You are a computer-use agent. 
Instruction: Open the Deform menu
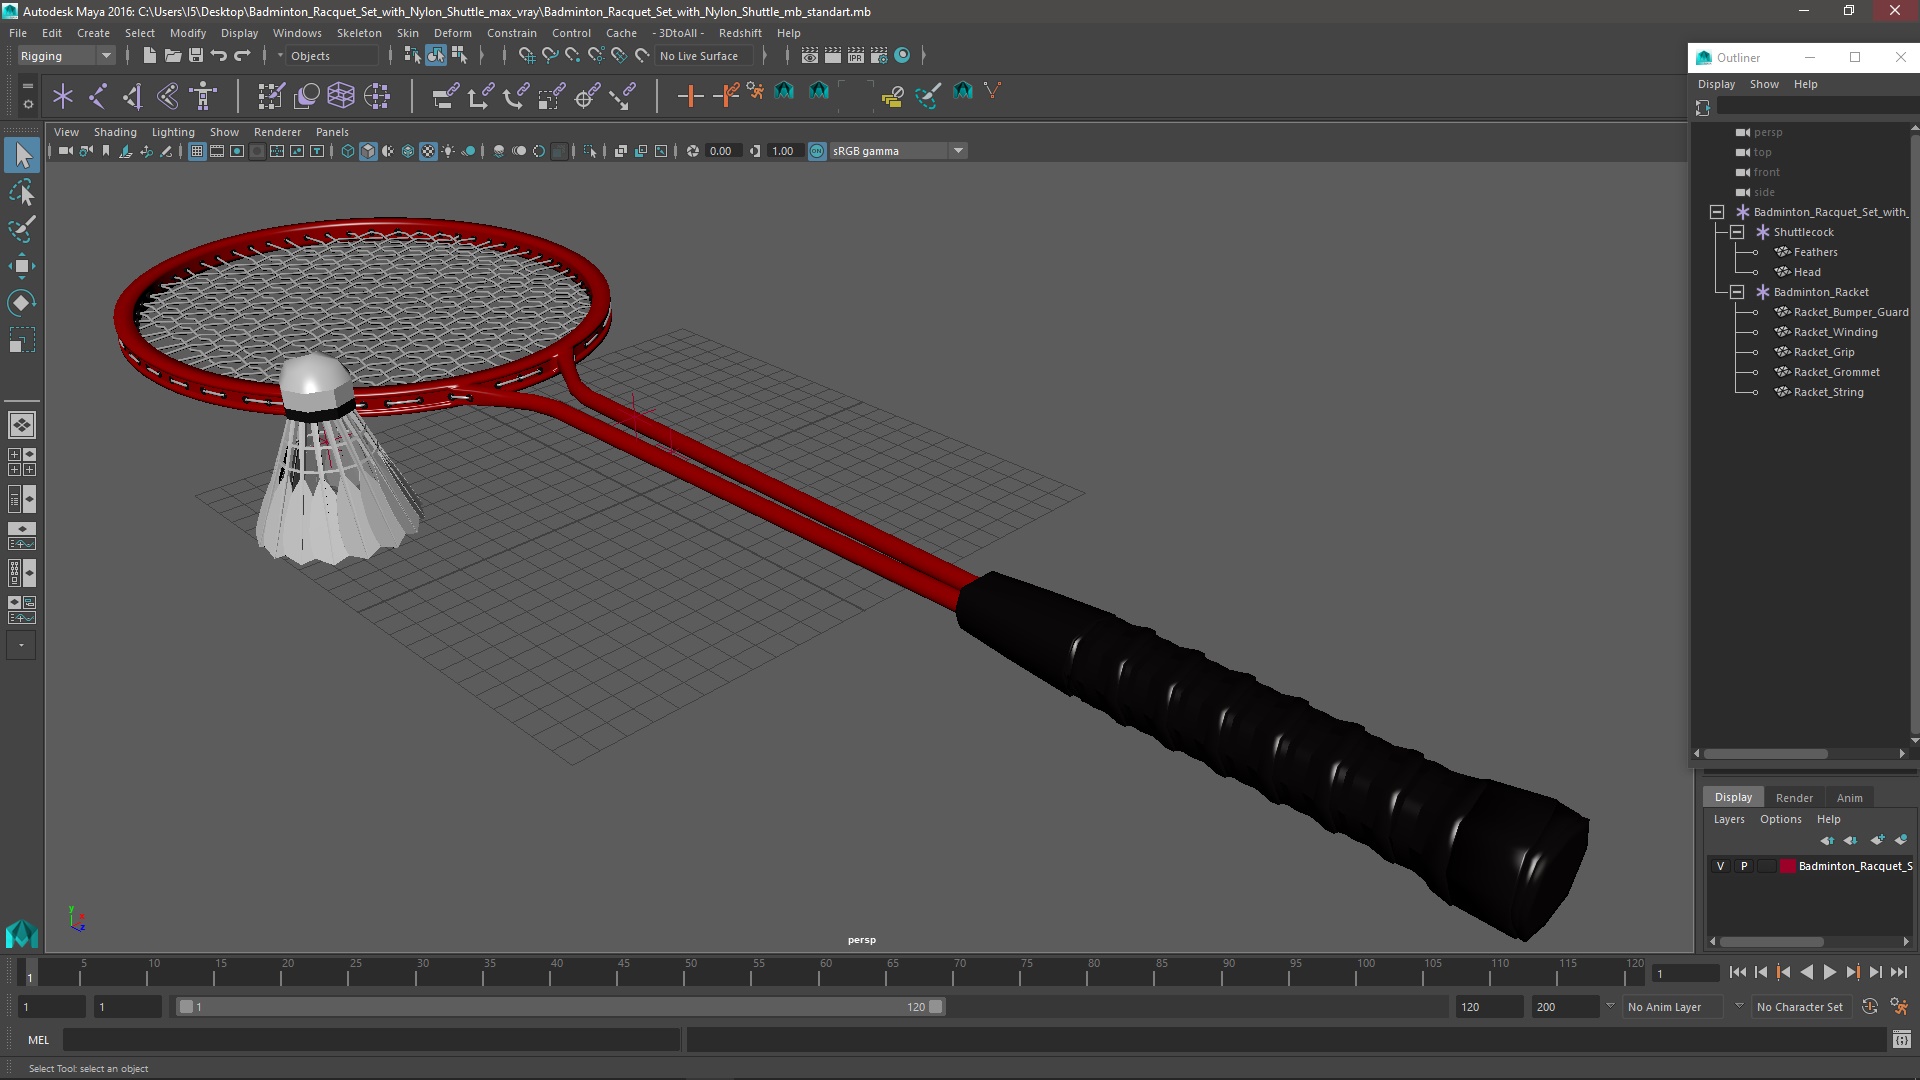tap(452, 33)
